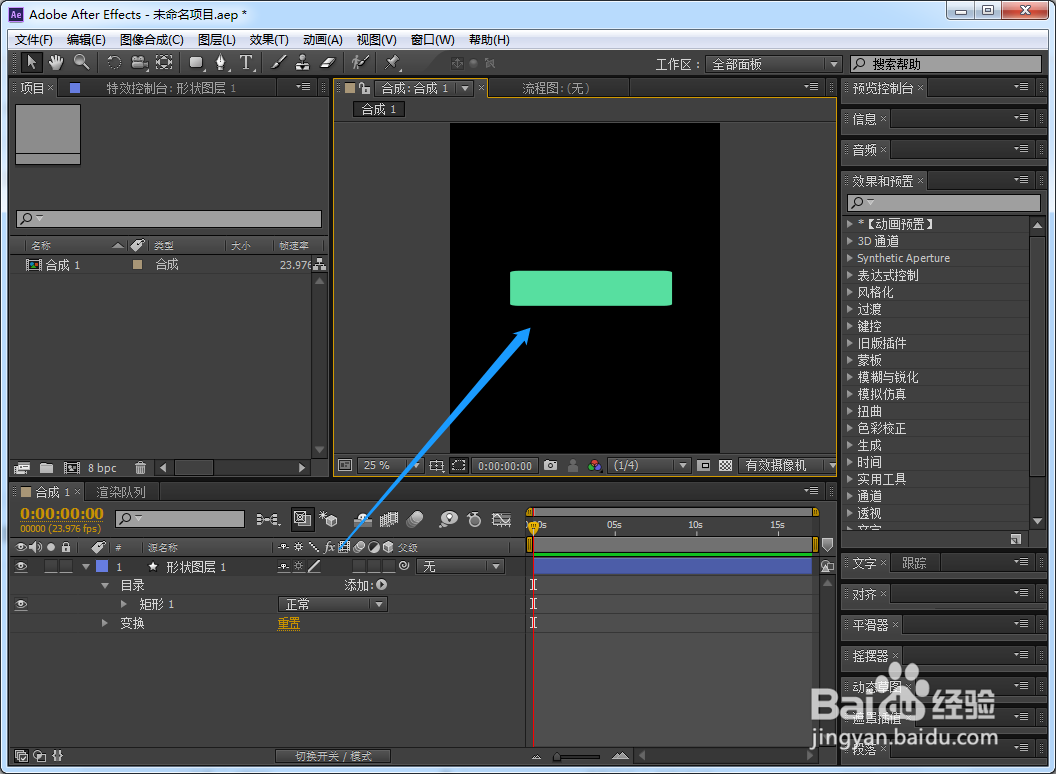Select the Selection arrow tool

pyautogui.click(x=30, y=63)
